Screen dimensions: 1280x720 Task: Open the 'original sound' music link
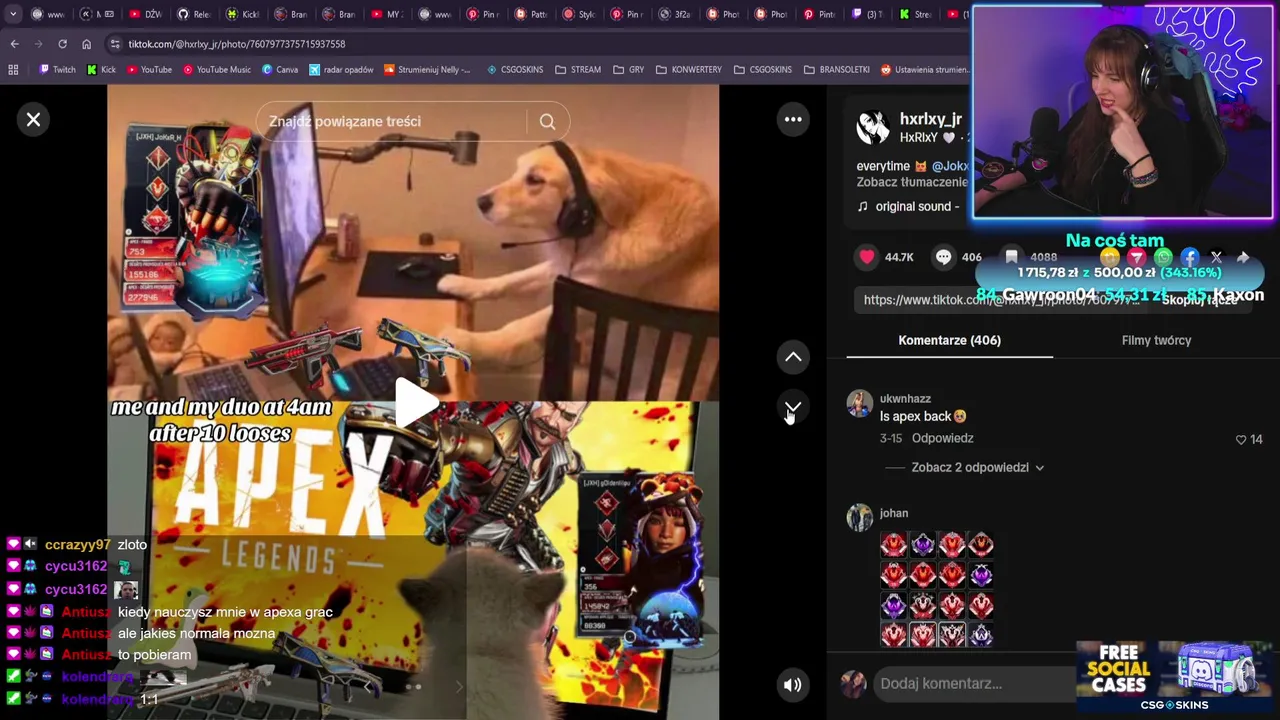point(907,207)
